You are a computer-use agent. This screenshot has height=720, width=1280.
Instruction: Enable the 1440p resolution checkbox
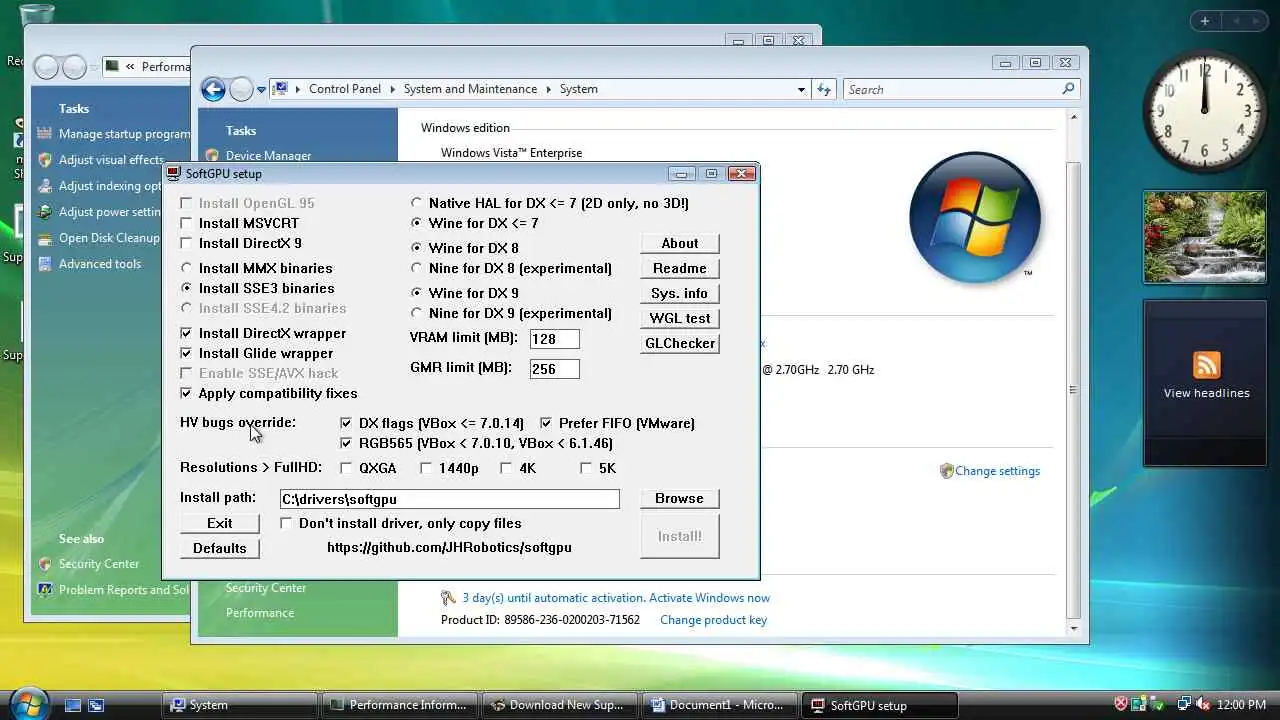click(x=426, y=468)
